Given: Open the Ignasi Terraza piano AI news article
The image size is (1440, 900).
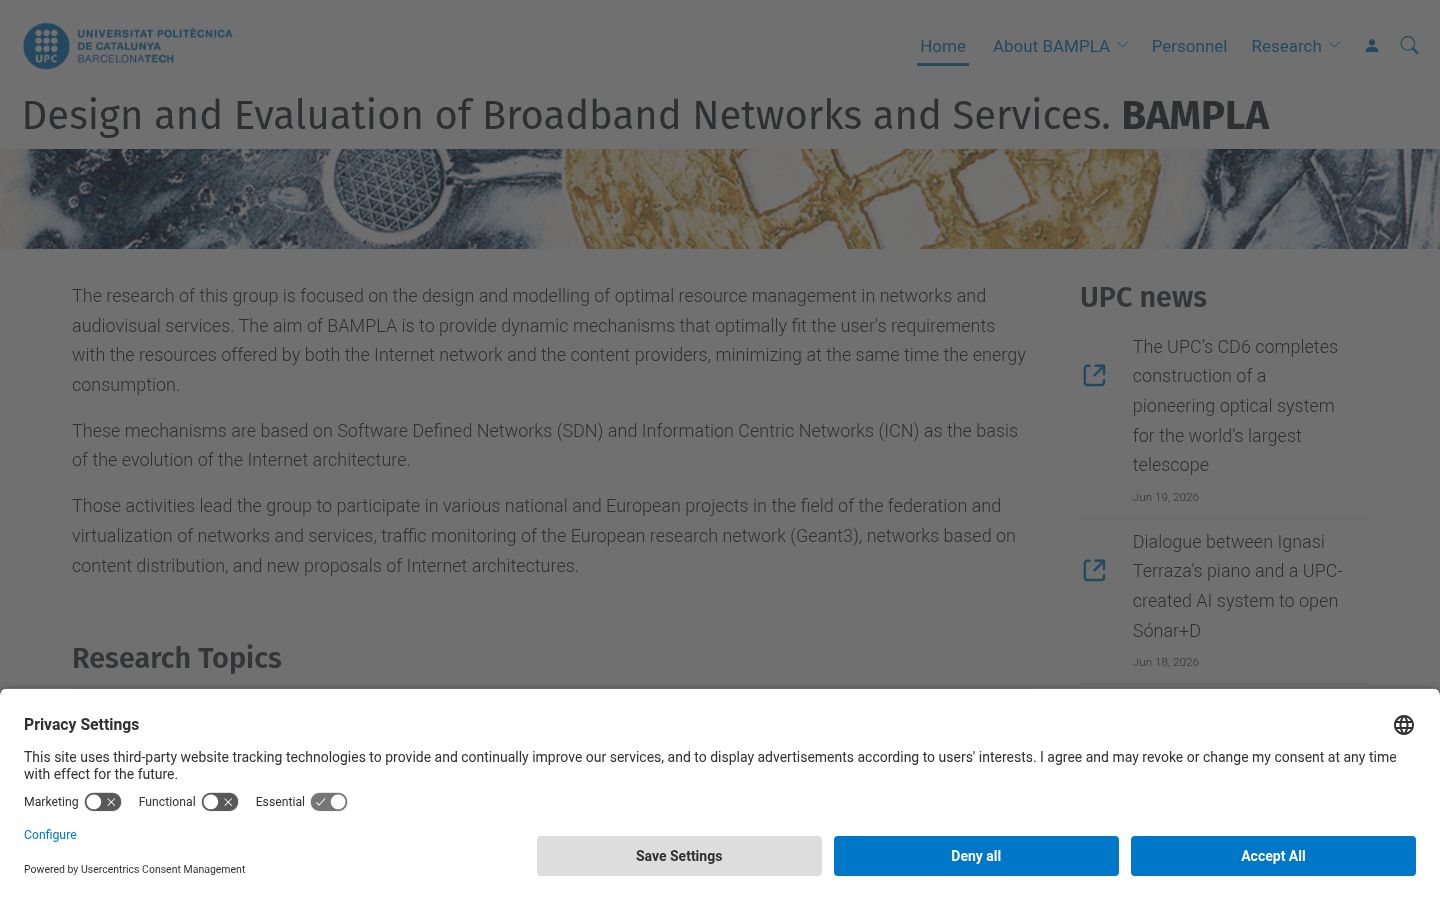Looking at the screenshot, I should coord(1237,586).
